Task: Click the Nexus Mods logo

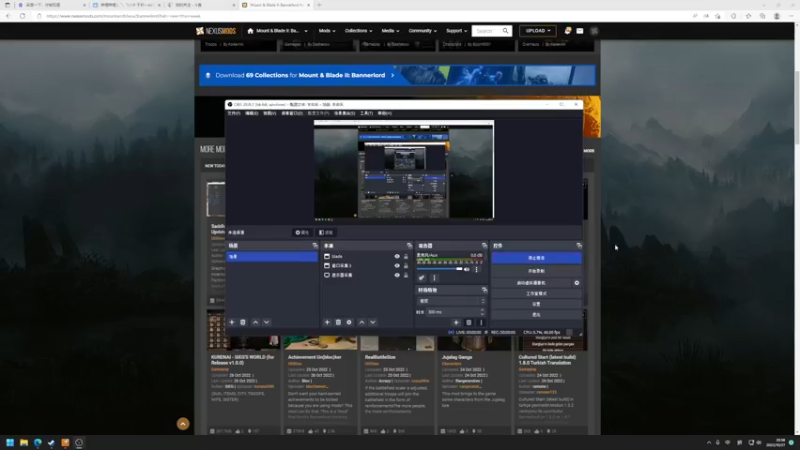Action: click(216, 31)
